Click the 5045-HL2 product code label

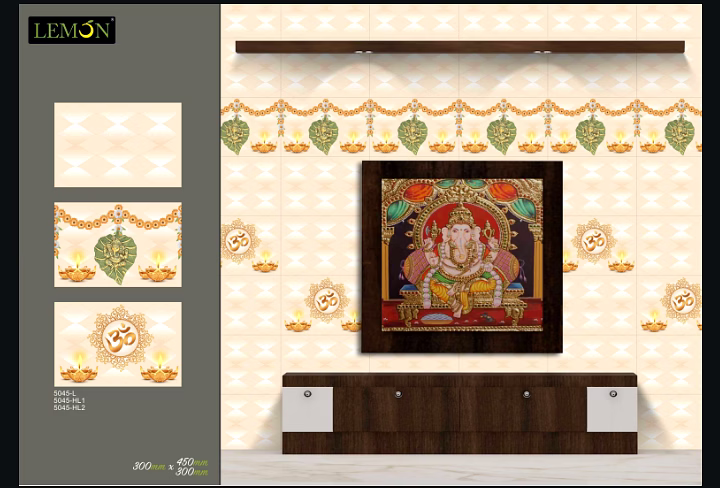click(69, 407)
